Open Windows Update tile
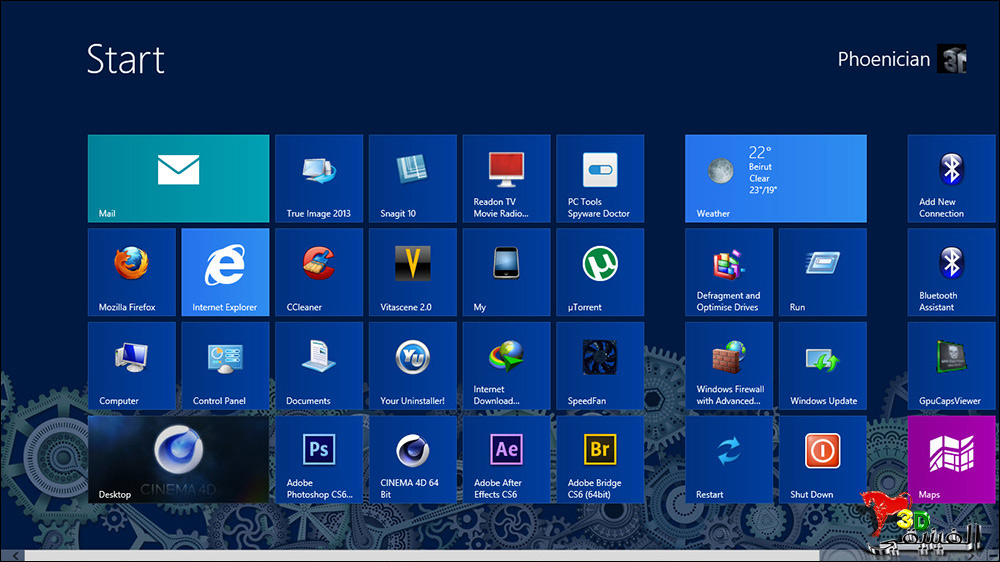1000x562 pixels. (x=823, y=366)
